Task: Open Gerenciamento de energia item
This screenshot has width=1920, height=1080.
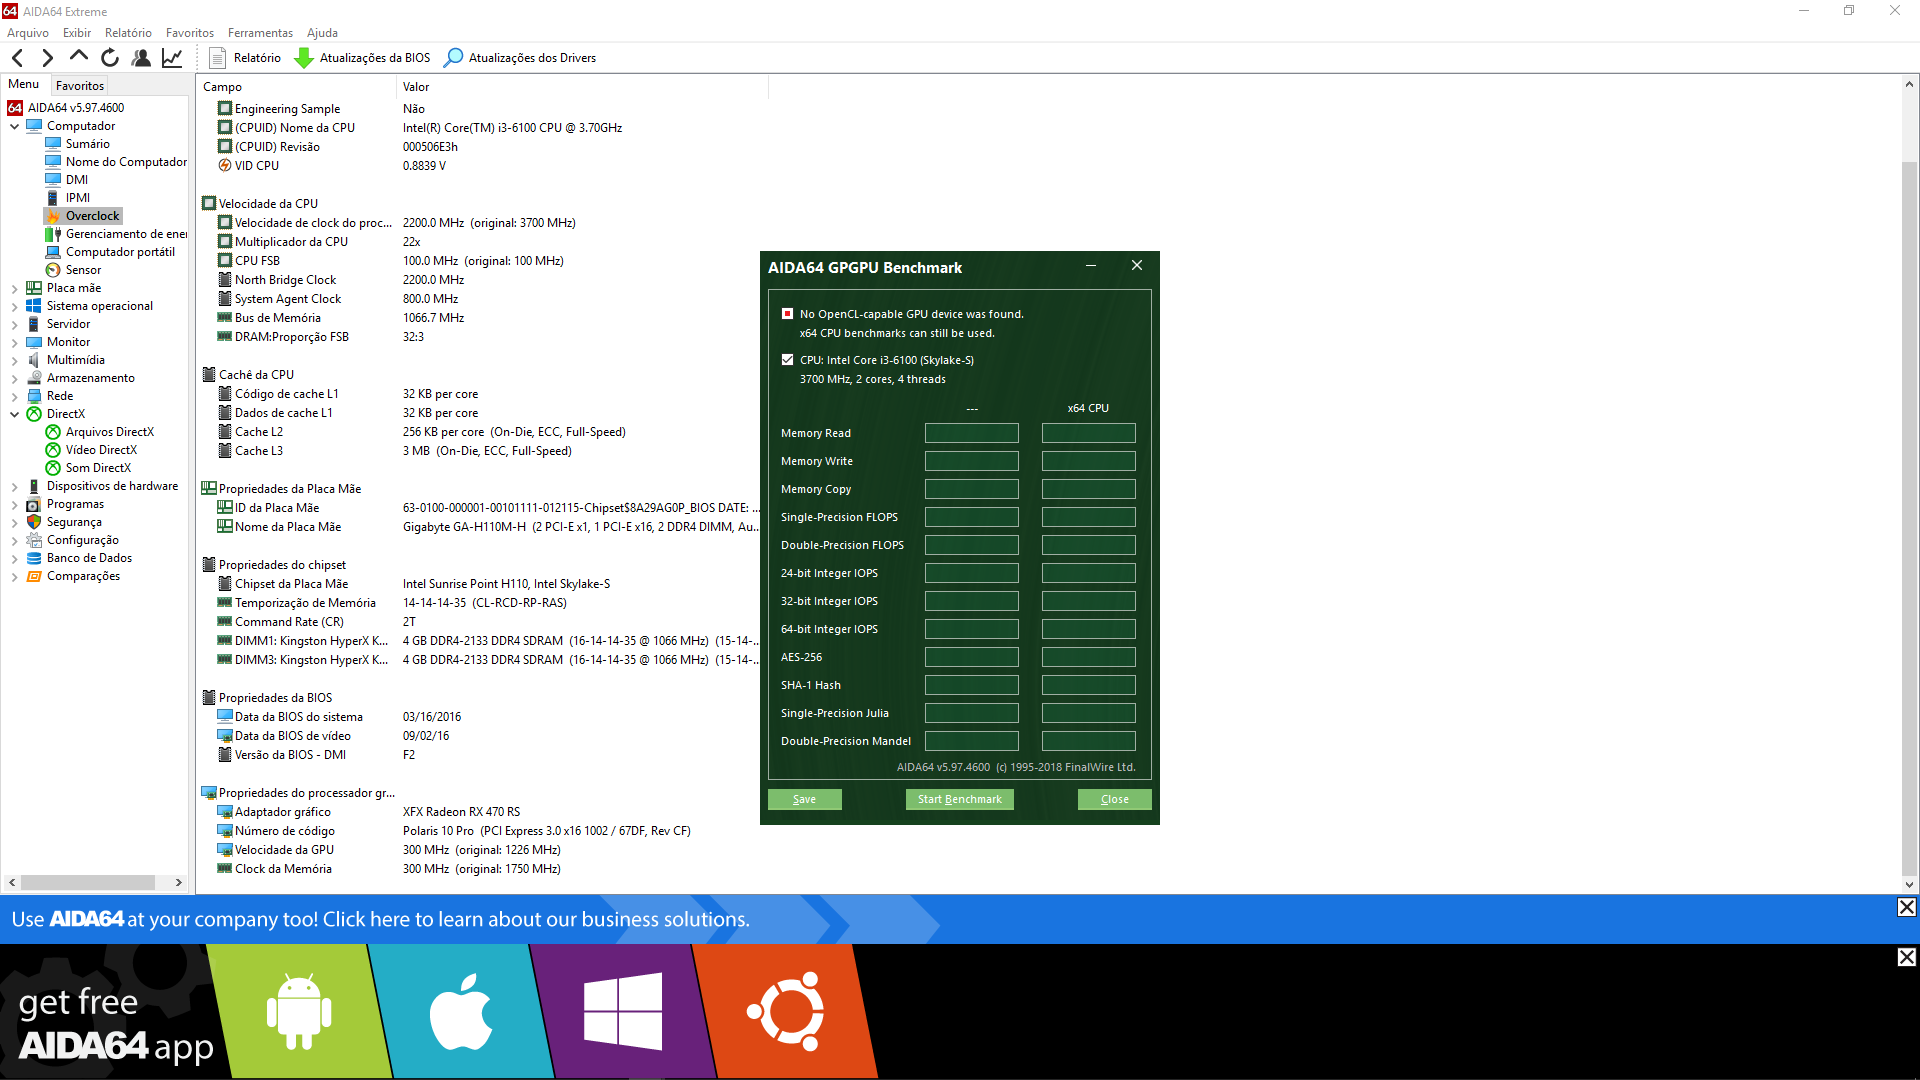Action: coord(125,234)
